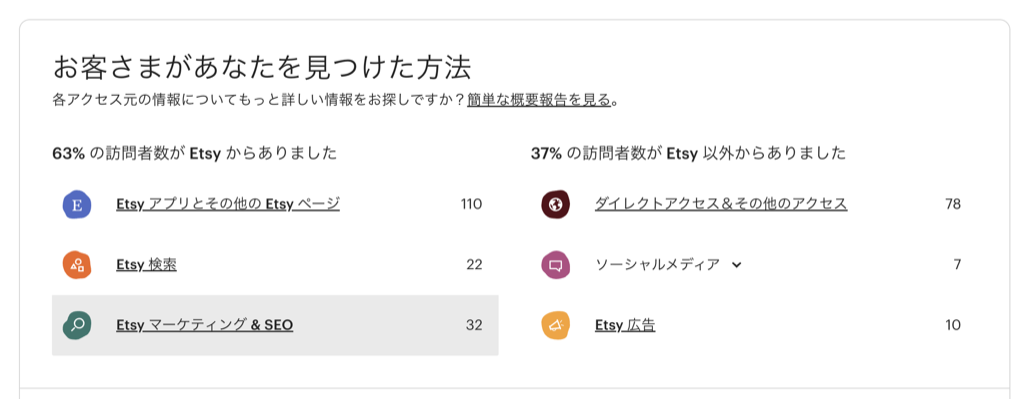Click the '63% の訪問者数が Etsy から' heading
Viewport: 1024px width, 399px height.
195,153
